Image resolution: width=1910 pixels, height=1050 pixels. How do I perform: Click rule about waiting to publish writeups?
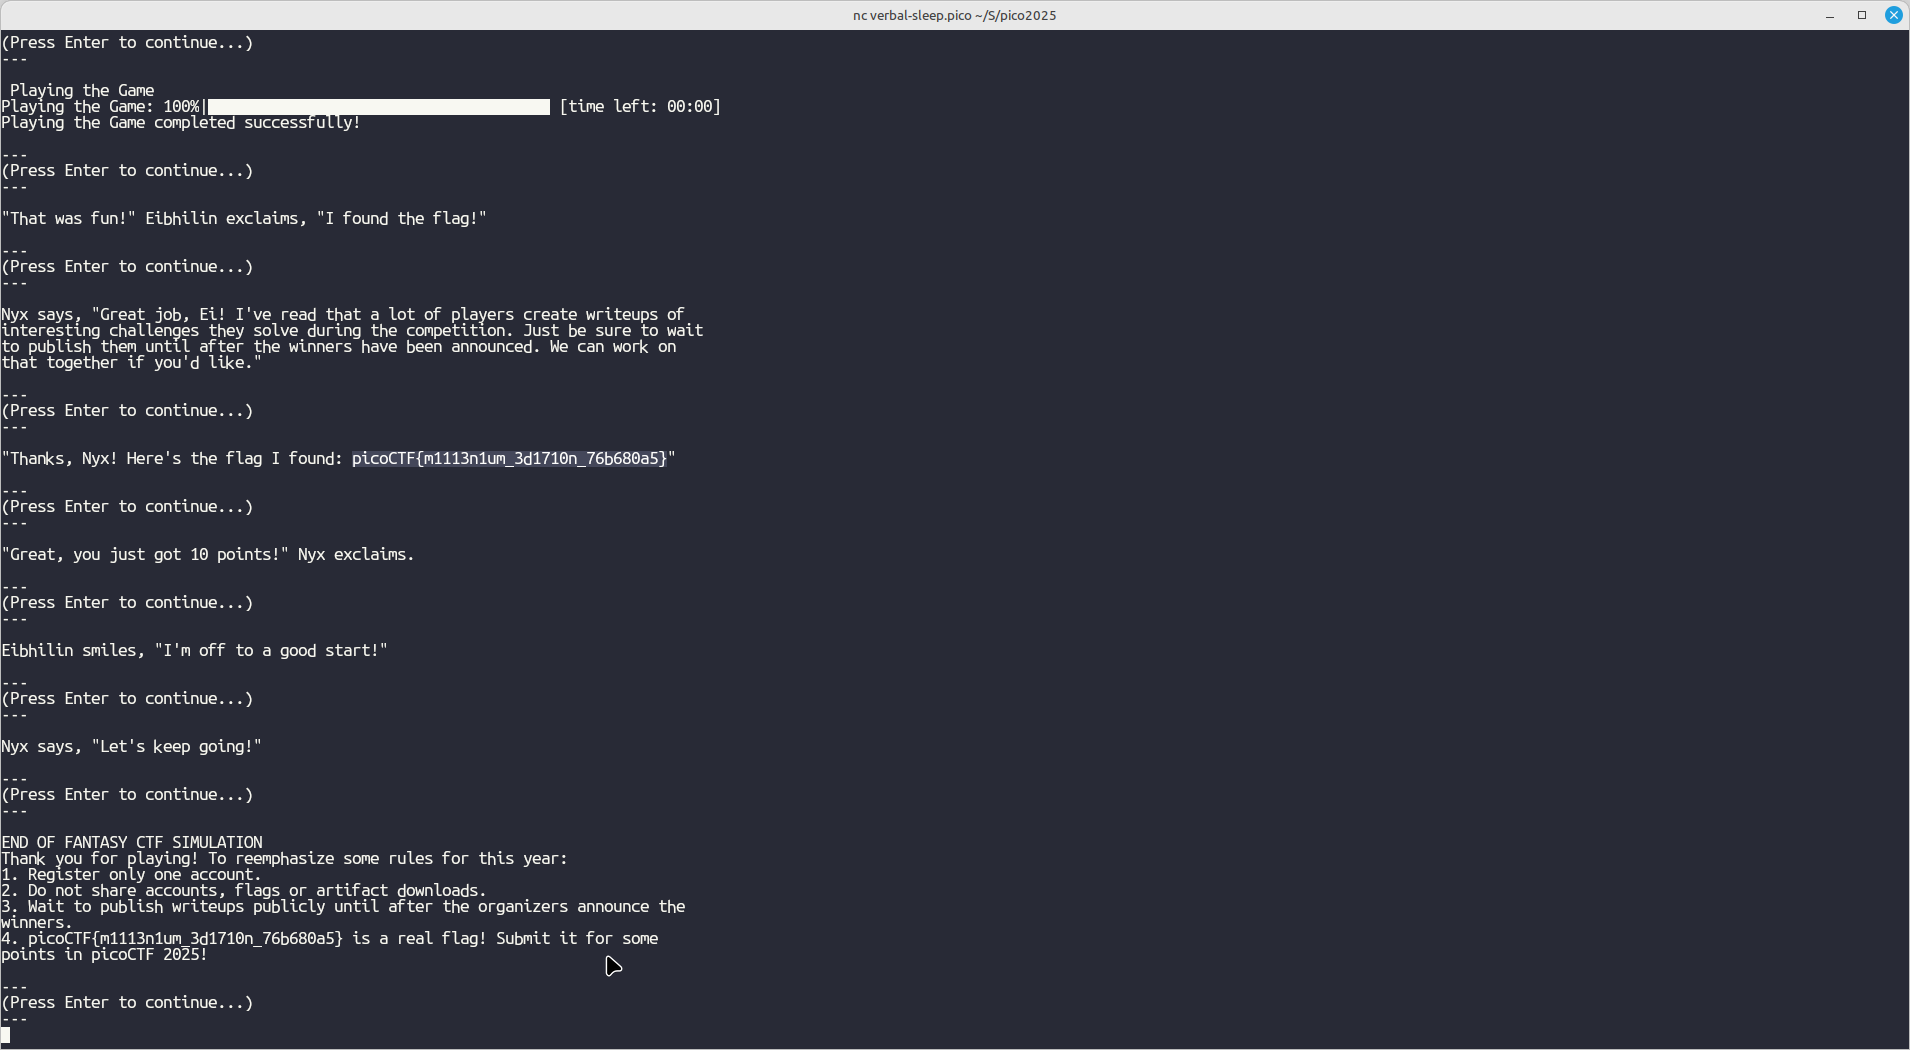point(343,907)
